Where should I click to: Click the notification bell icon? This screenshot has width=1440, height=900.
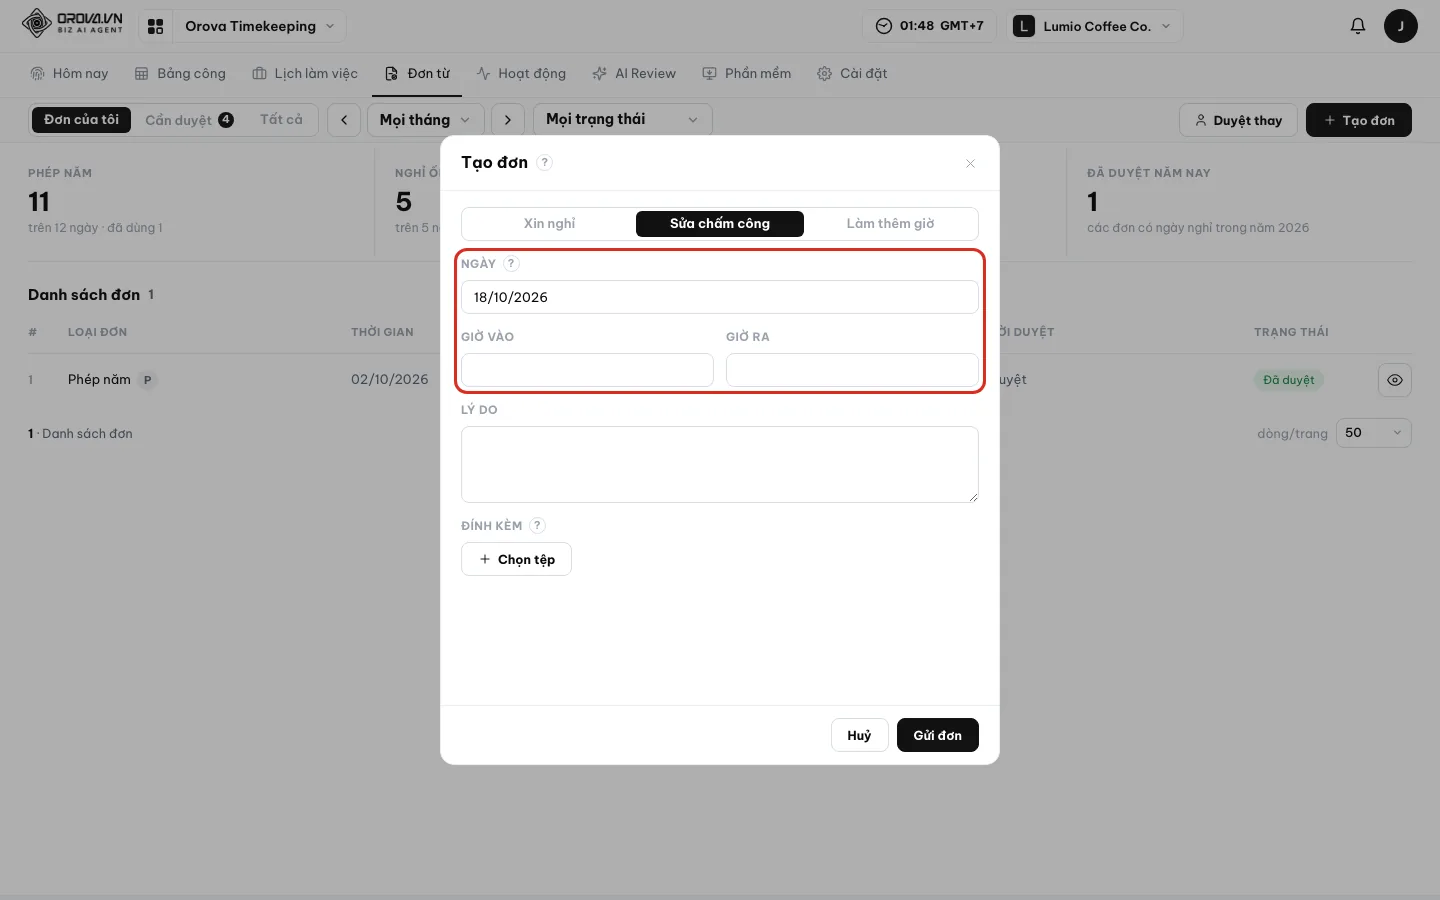click(1357, 26)
